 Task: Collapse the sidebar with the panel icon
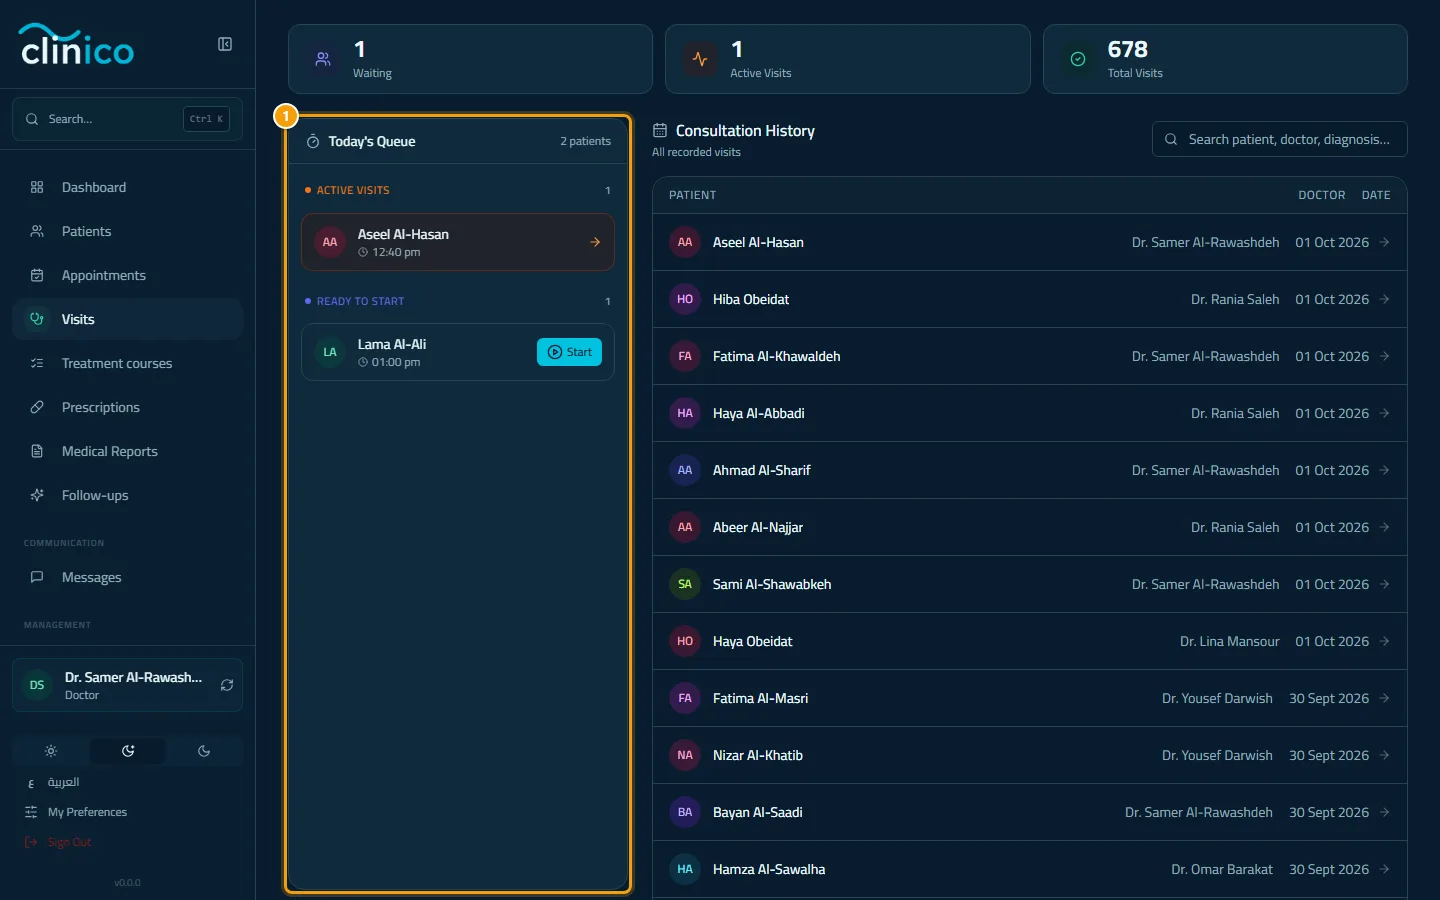[x=225, y=44]
